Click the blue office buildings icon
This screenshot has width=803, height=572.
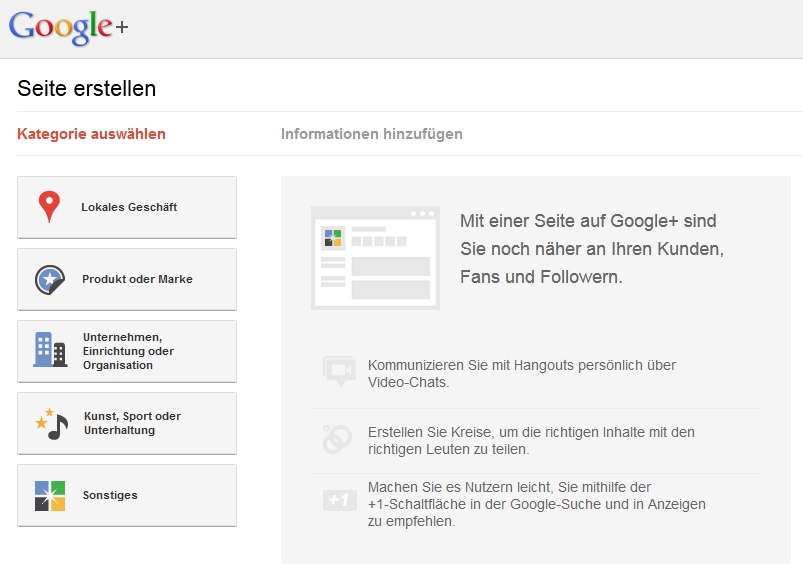point(50,350)
